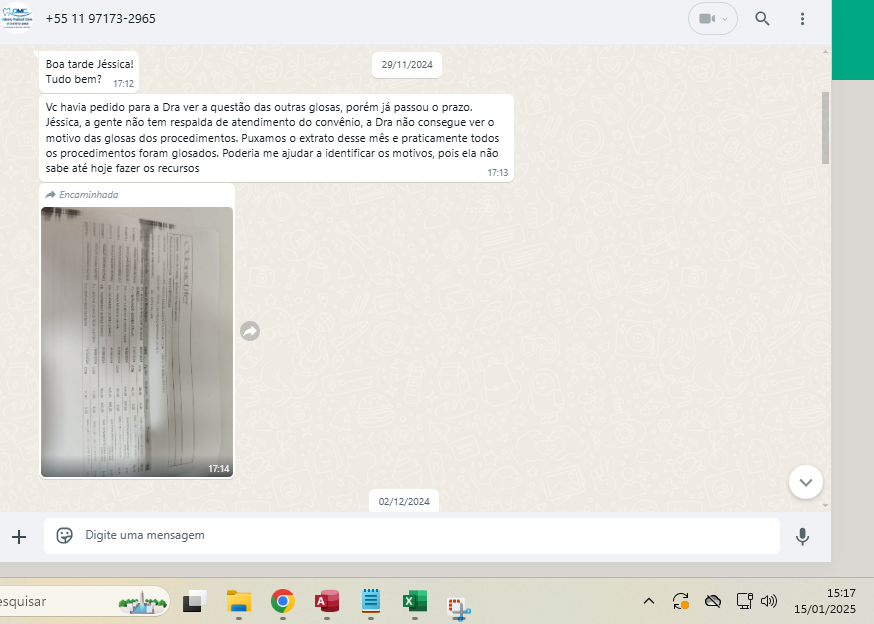The width and height of the screenshot is (874, 624).
Task: Click the taskbar search box
Action: [x=84, y=602]
